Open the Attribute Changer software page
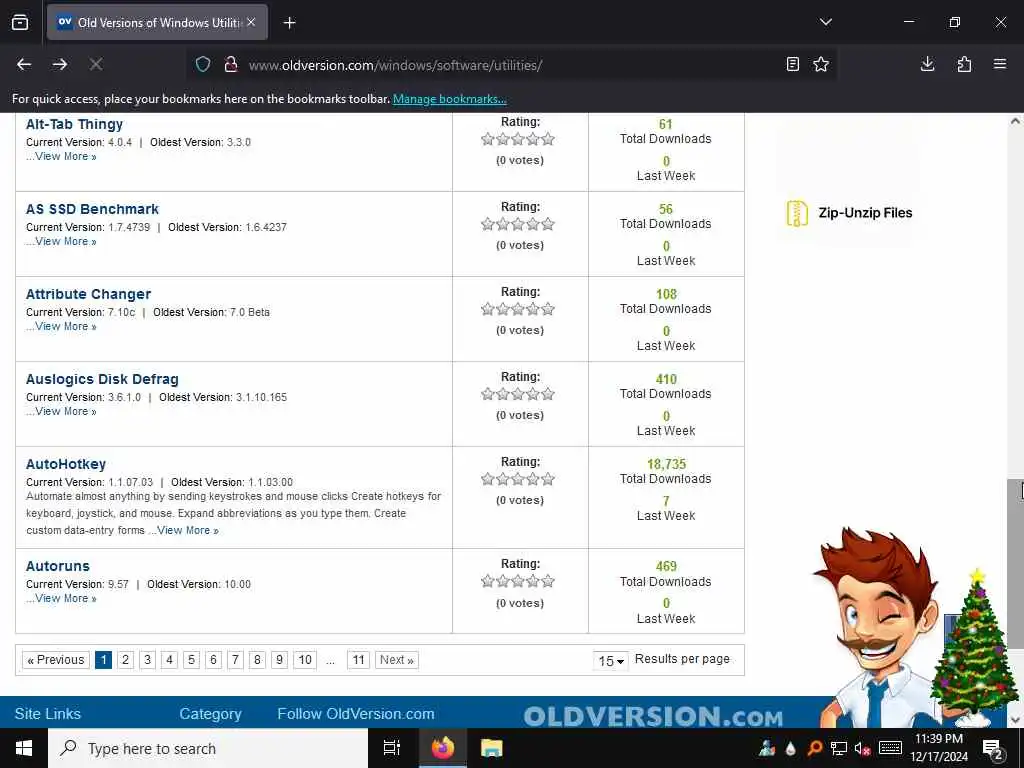The width and height of the screenshot is (1024, 768). pos(88,294)
